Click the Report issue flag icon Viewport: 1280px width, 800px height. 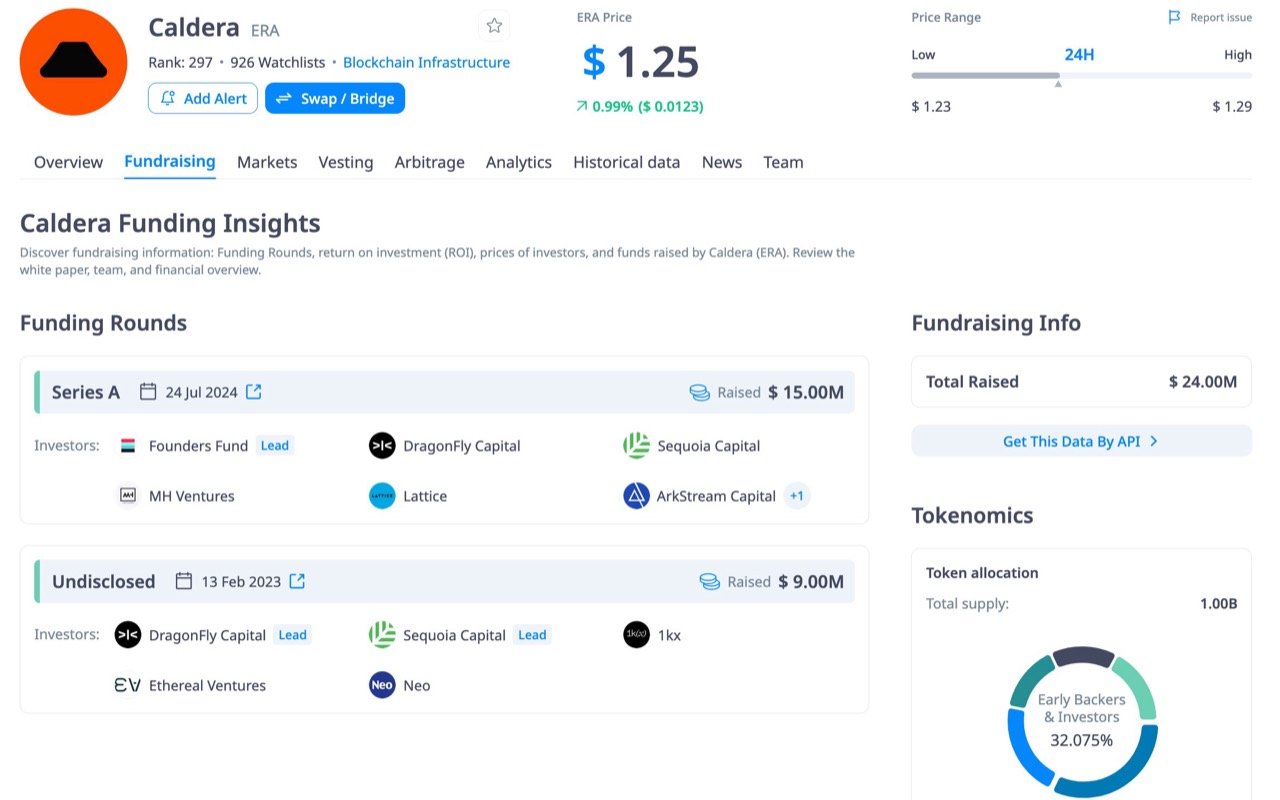[x=1175, y=18]
